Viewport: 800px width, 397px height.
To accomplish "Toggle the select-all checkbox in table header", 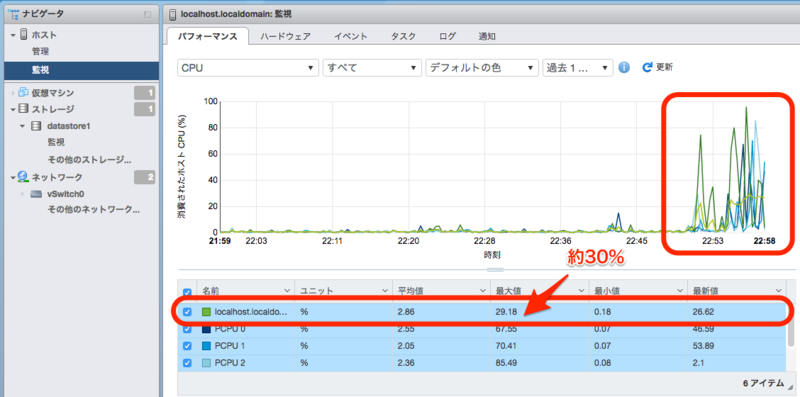I will (187, 292).
